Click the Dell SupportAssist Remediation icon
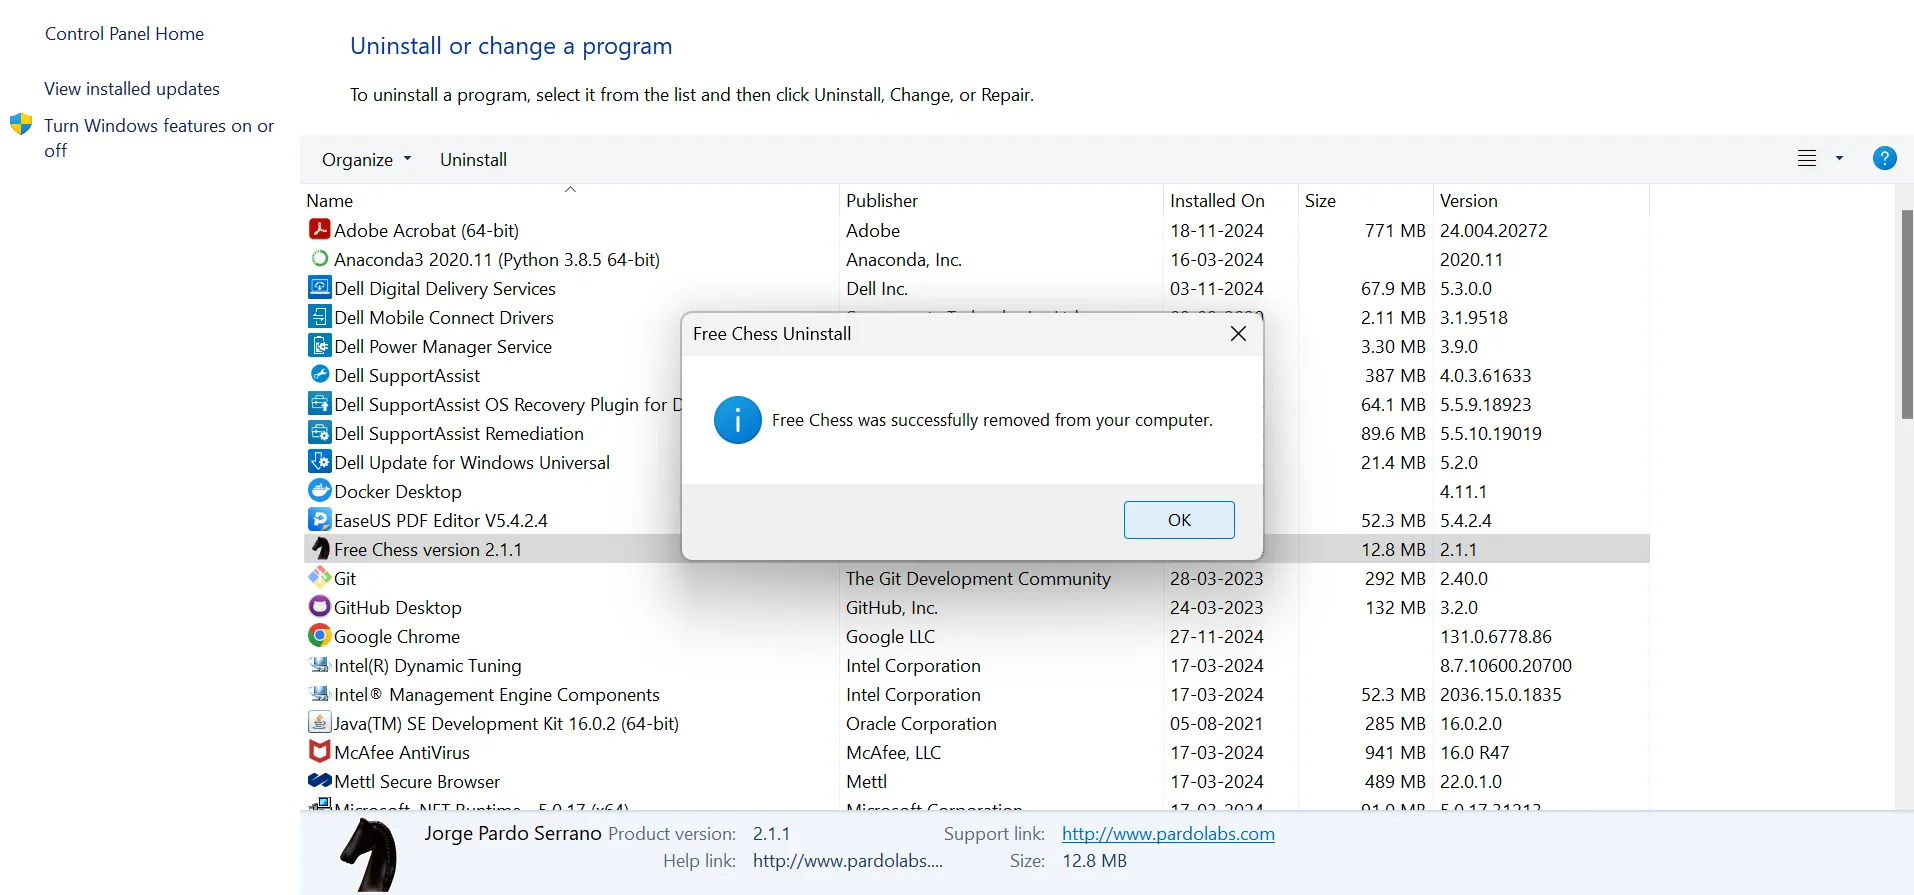This screenshot has height=895, width=1914. pos(319,432)
